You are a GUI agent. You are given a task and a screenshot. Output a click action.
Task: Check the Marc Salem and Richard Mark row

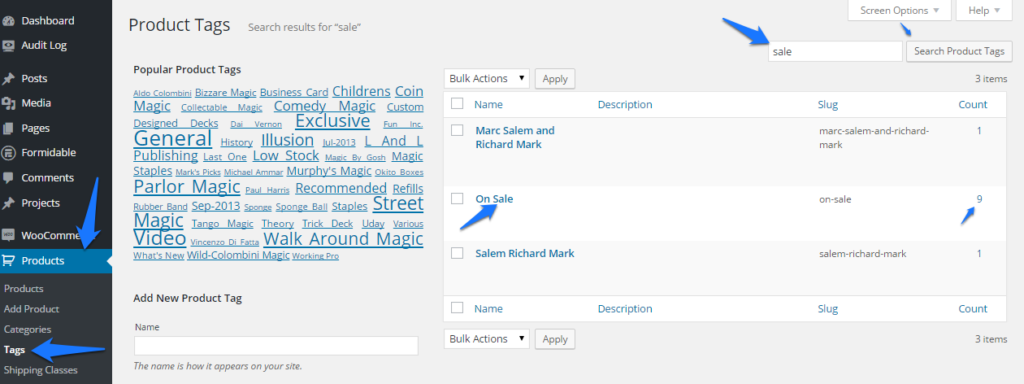click(457, 131)
